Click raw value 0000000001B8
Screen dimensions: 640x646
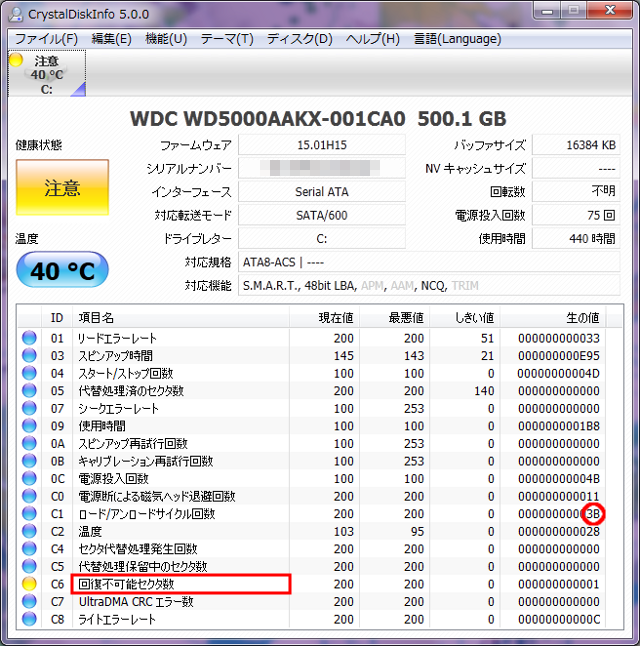[x=559, y=426]
